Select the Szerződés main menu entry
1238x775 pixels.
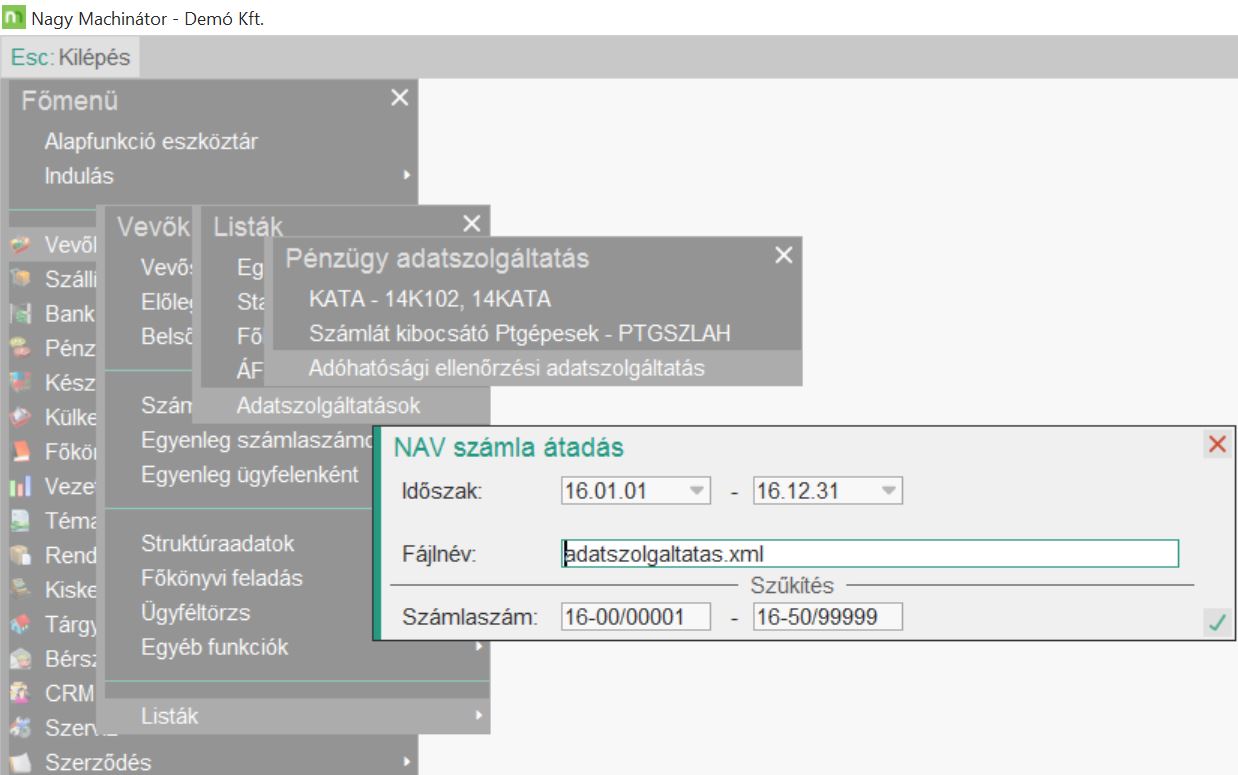click(x=98, y=763)
